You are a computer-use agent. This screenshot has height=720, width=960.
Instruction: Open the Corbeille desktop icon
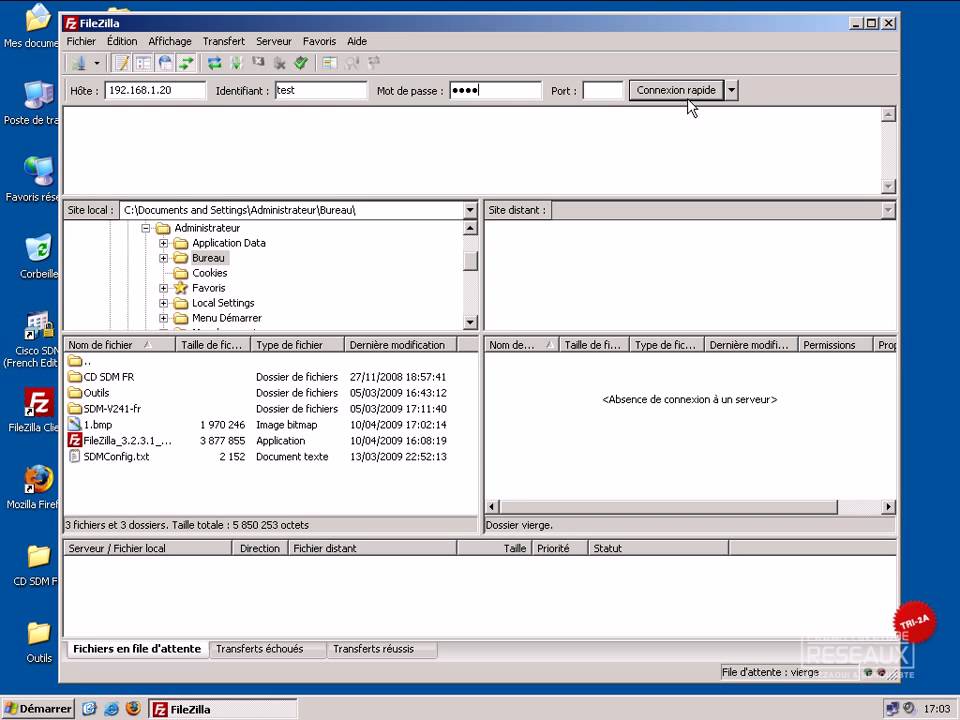[38, 256]
